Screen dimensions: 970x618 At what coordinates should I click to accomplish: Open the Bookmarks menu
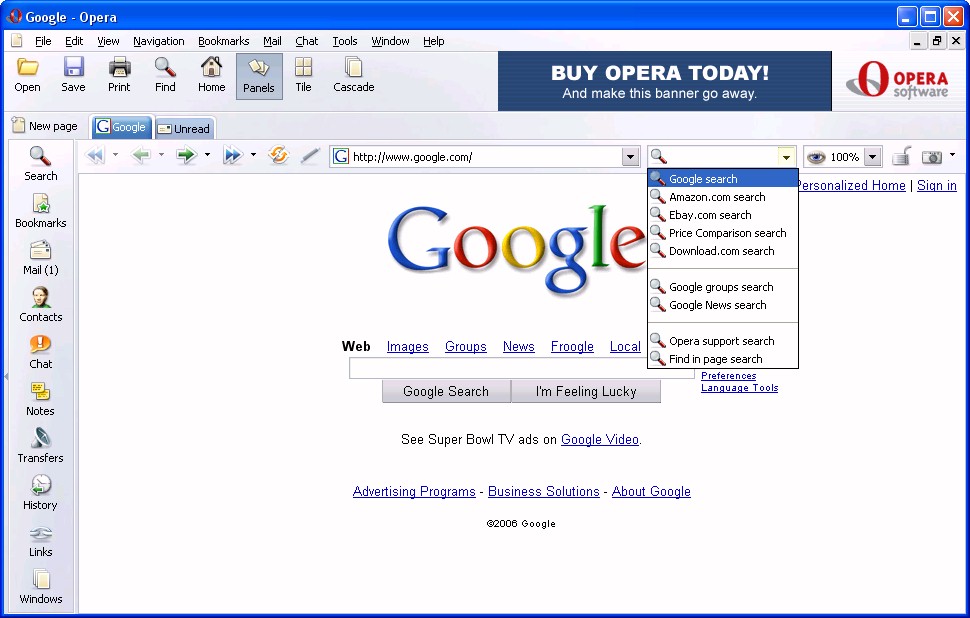(x=223, y=41)
